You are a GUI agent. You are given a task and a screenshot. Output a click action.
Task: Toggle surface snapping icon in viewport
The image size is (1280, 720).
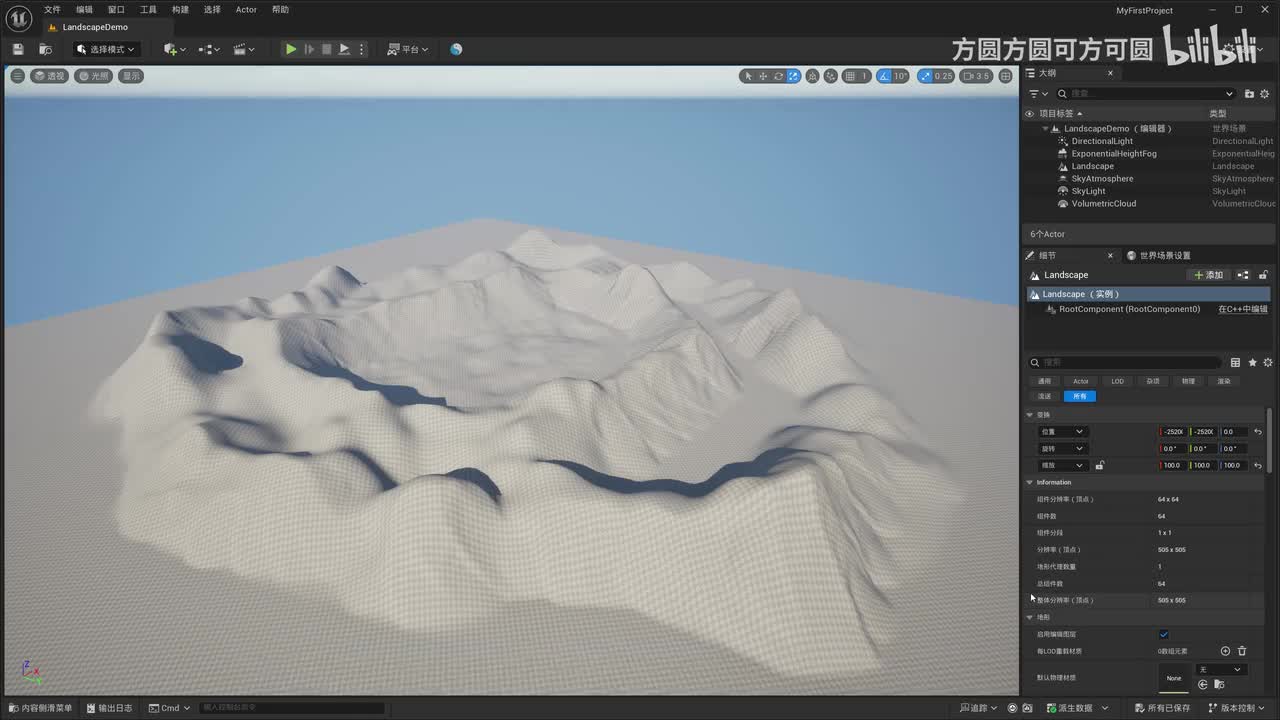[x=830, y=76]
